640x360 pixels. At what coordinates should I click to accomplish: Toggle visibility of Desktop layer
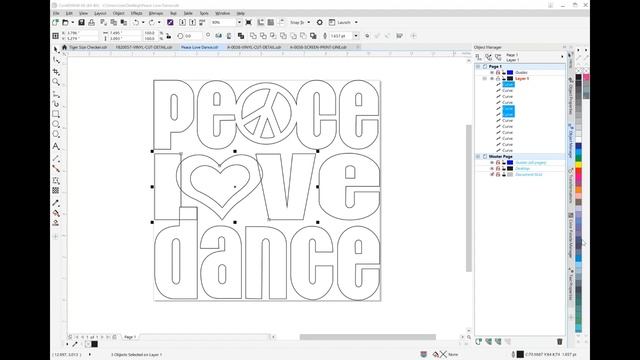pos(492,169)
